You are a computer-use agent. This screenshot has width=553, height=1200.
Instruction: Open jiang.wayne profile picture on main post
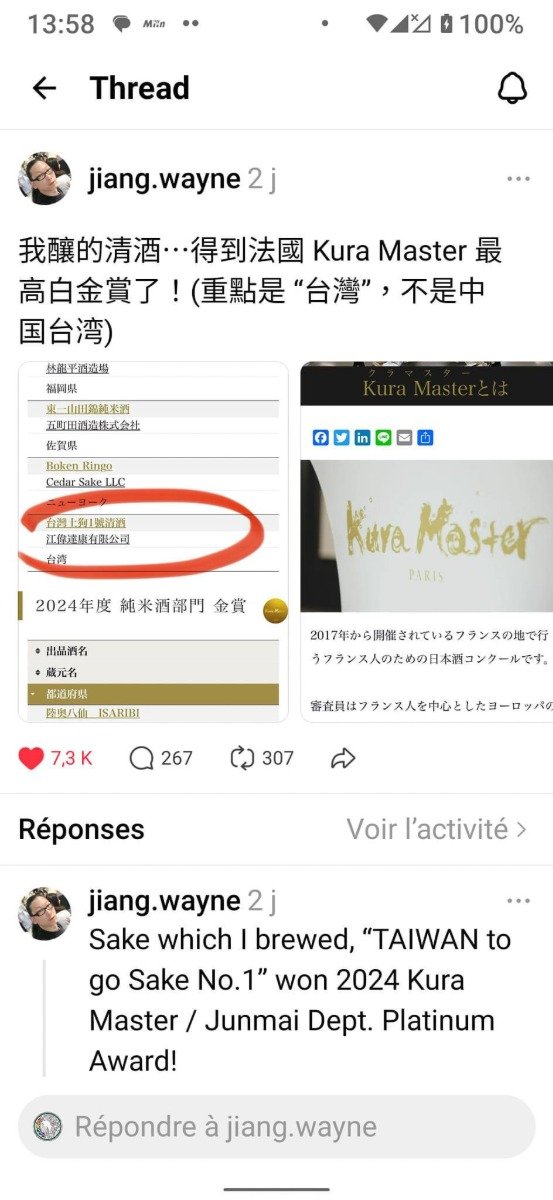(45, 179)
